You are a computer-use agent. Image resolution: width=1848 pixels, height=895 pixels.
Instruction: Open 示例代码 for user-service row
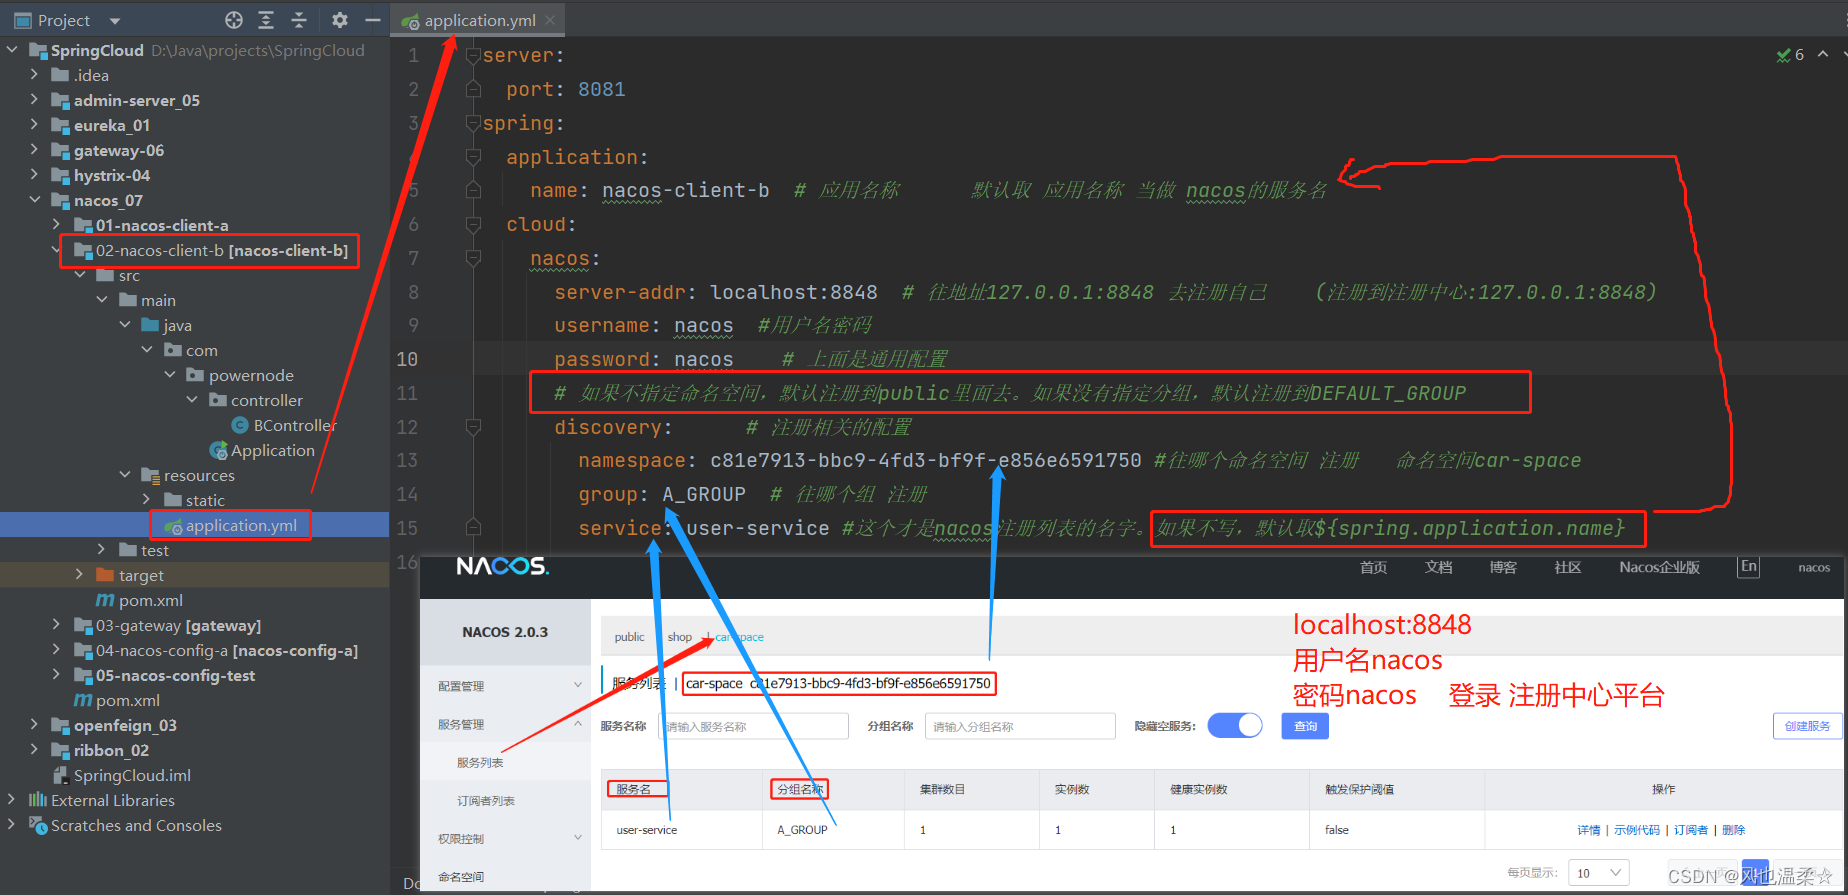click(x=1636, y=830)
